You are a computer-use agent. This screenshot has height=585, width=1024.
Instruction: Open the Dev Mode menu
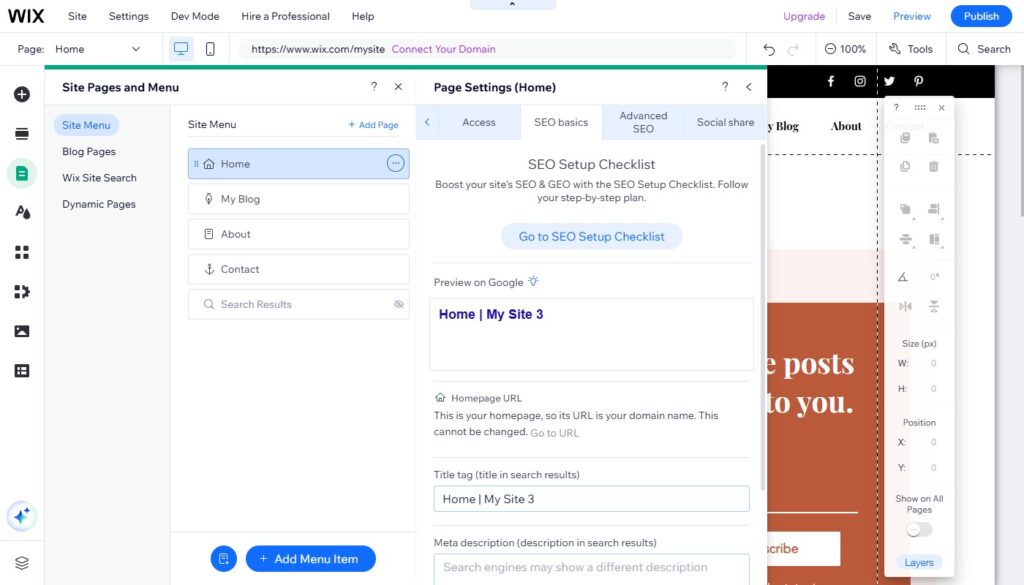195,16
